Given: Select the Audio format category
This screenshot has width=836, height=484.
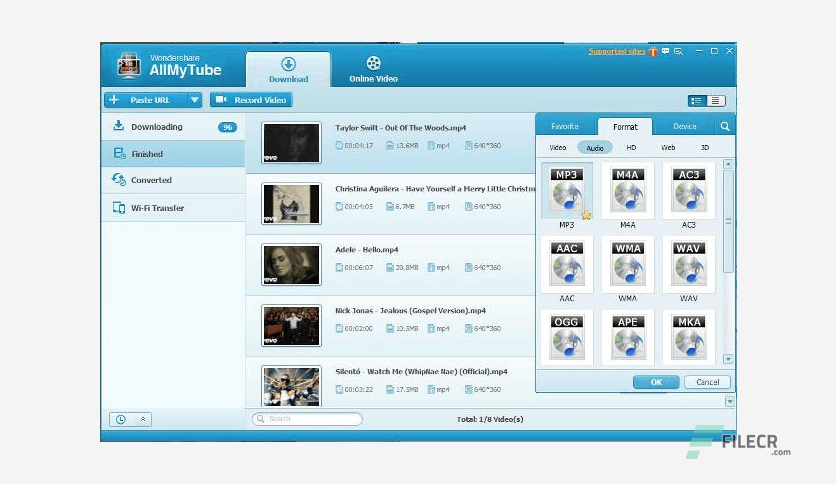Looking at the screenshot, I should click(595, 148).
